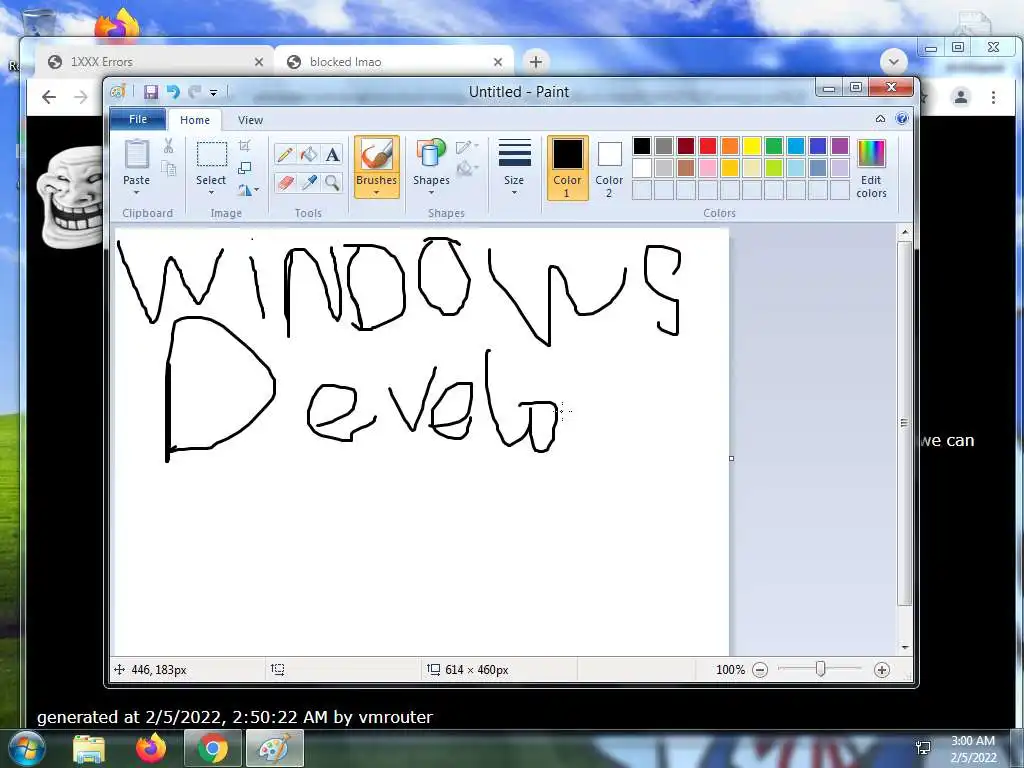This screenshot has height=768, width=1024.
Task: Click the selection size icon in status bar
Action: pyautogui.click(x=278, y=669)
